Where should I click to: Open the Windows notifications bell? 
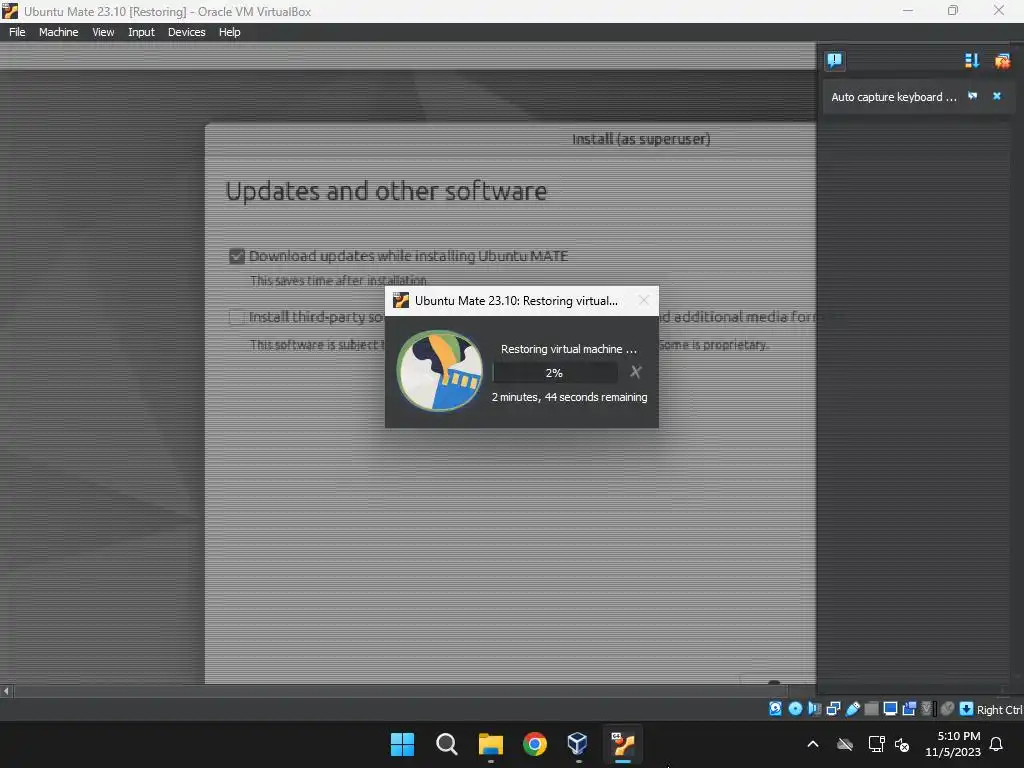pyautogui.click(x=997, y=744)
